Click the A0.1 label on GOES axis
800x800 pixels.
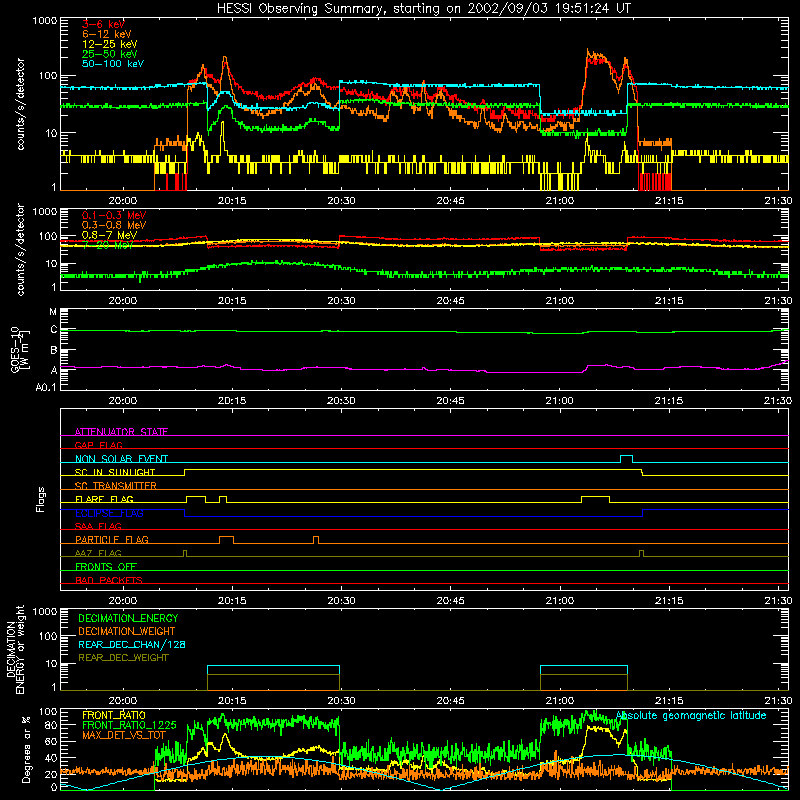(x=46, y=388)
